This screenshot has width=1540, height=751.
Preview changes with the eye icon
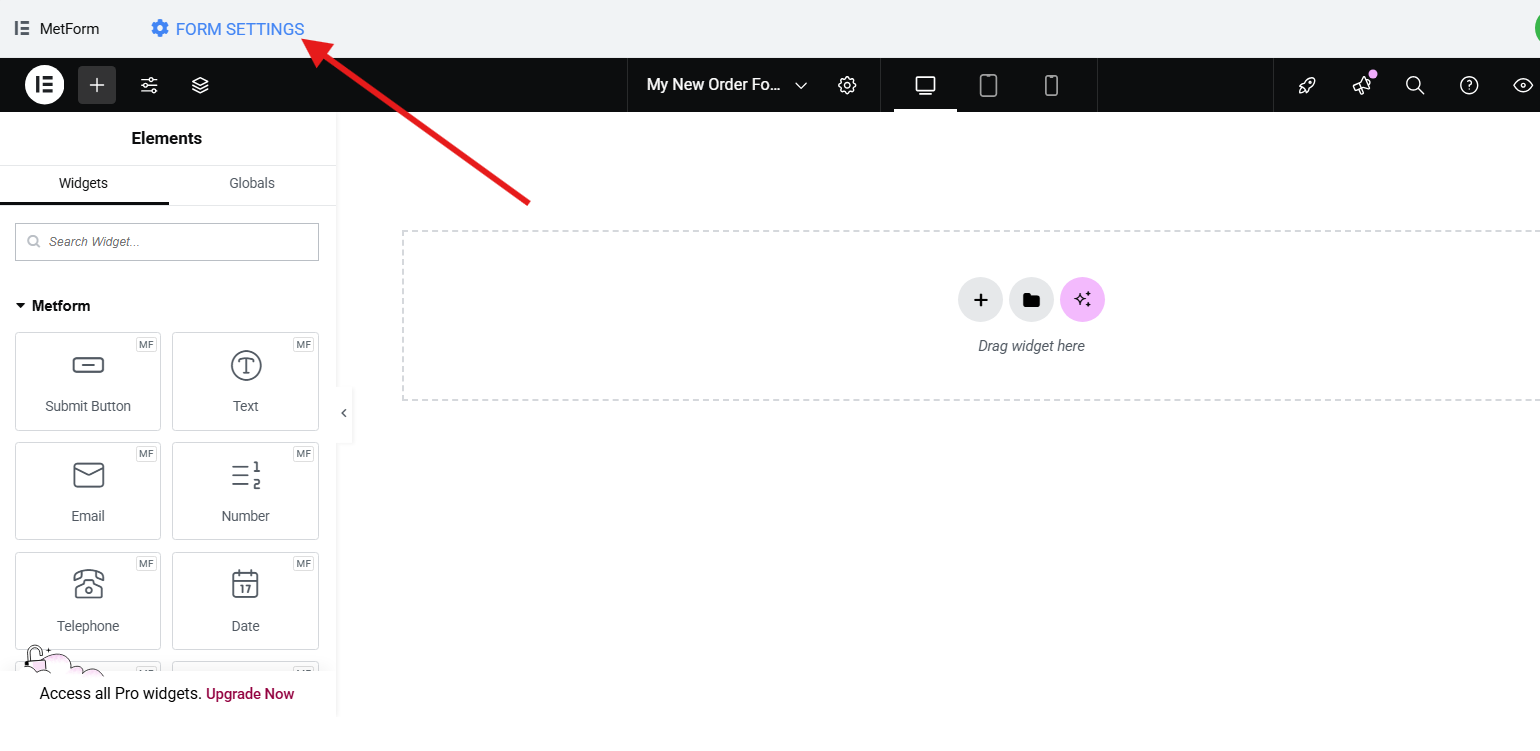1523,85
